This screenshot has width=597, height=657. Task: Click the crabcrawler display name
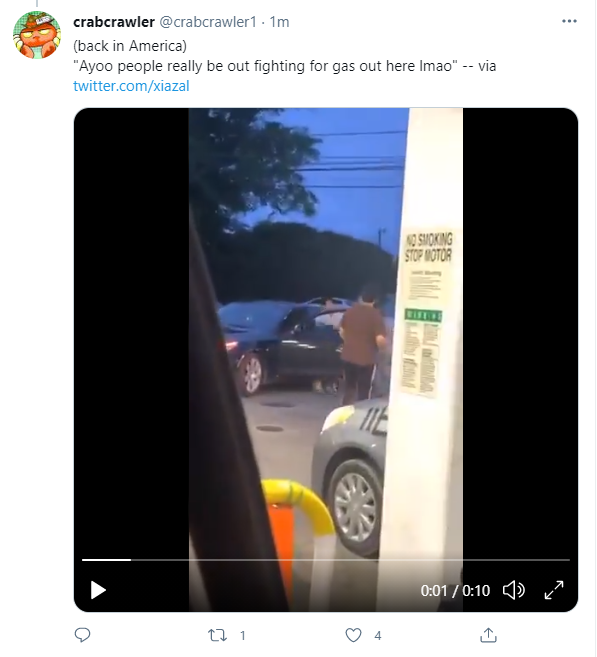click(x=114, y=22)
